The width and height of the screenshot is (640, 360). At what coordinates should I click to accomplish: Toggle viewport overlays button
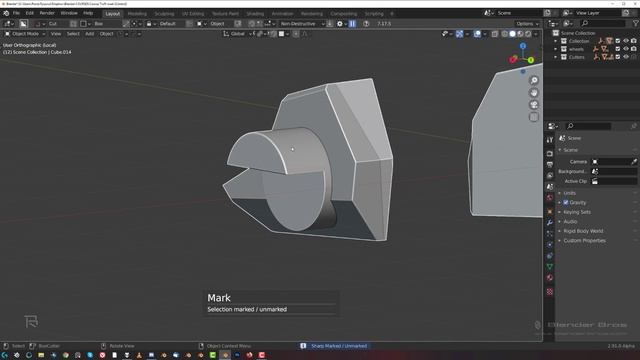[x=477, y=34]
